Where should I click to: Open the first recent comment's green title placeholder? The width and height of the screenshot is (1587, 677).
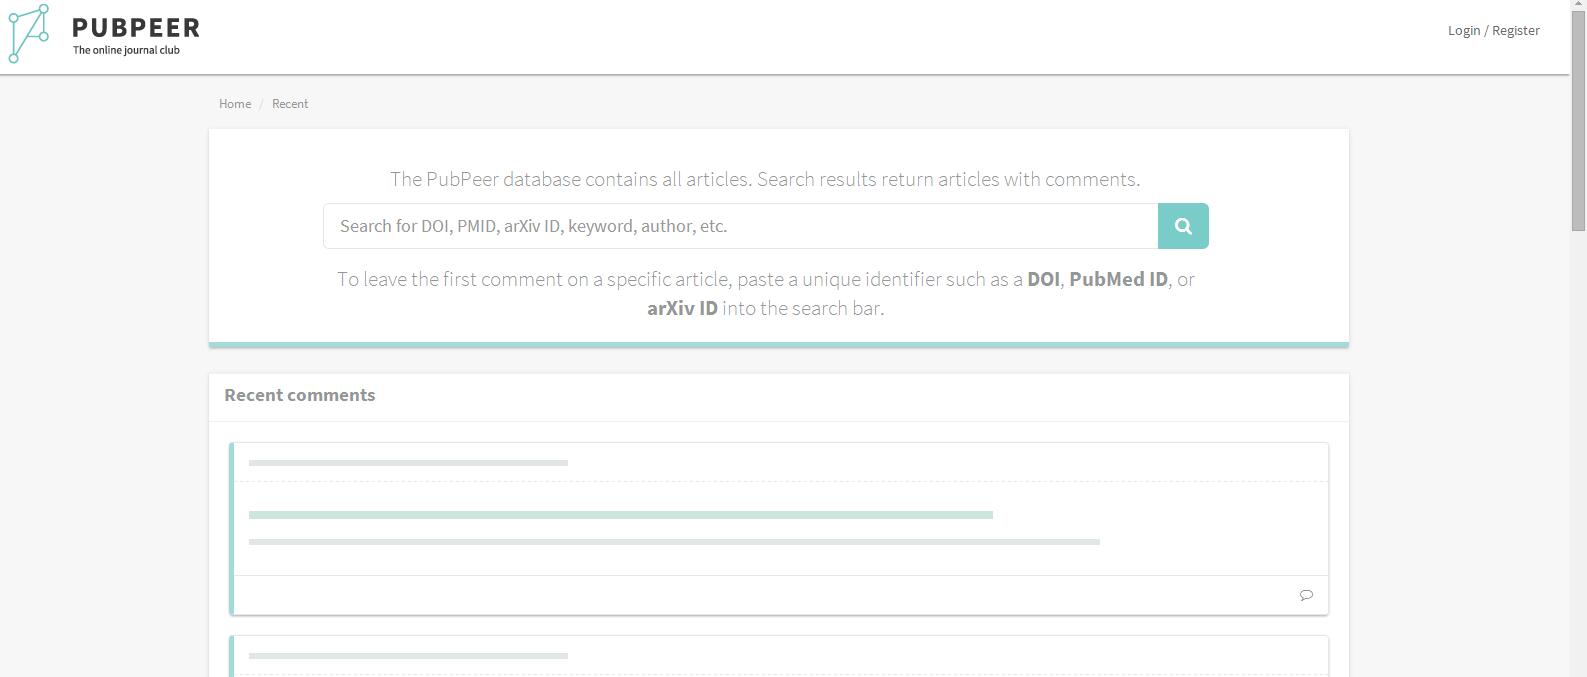point(620,515)
